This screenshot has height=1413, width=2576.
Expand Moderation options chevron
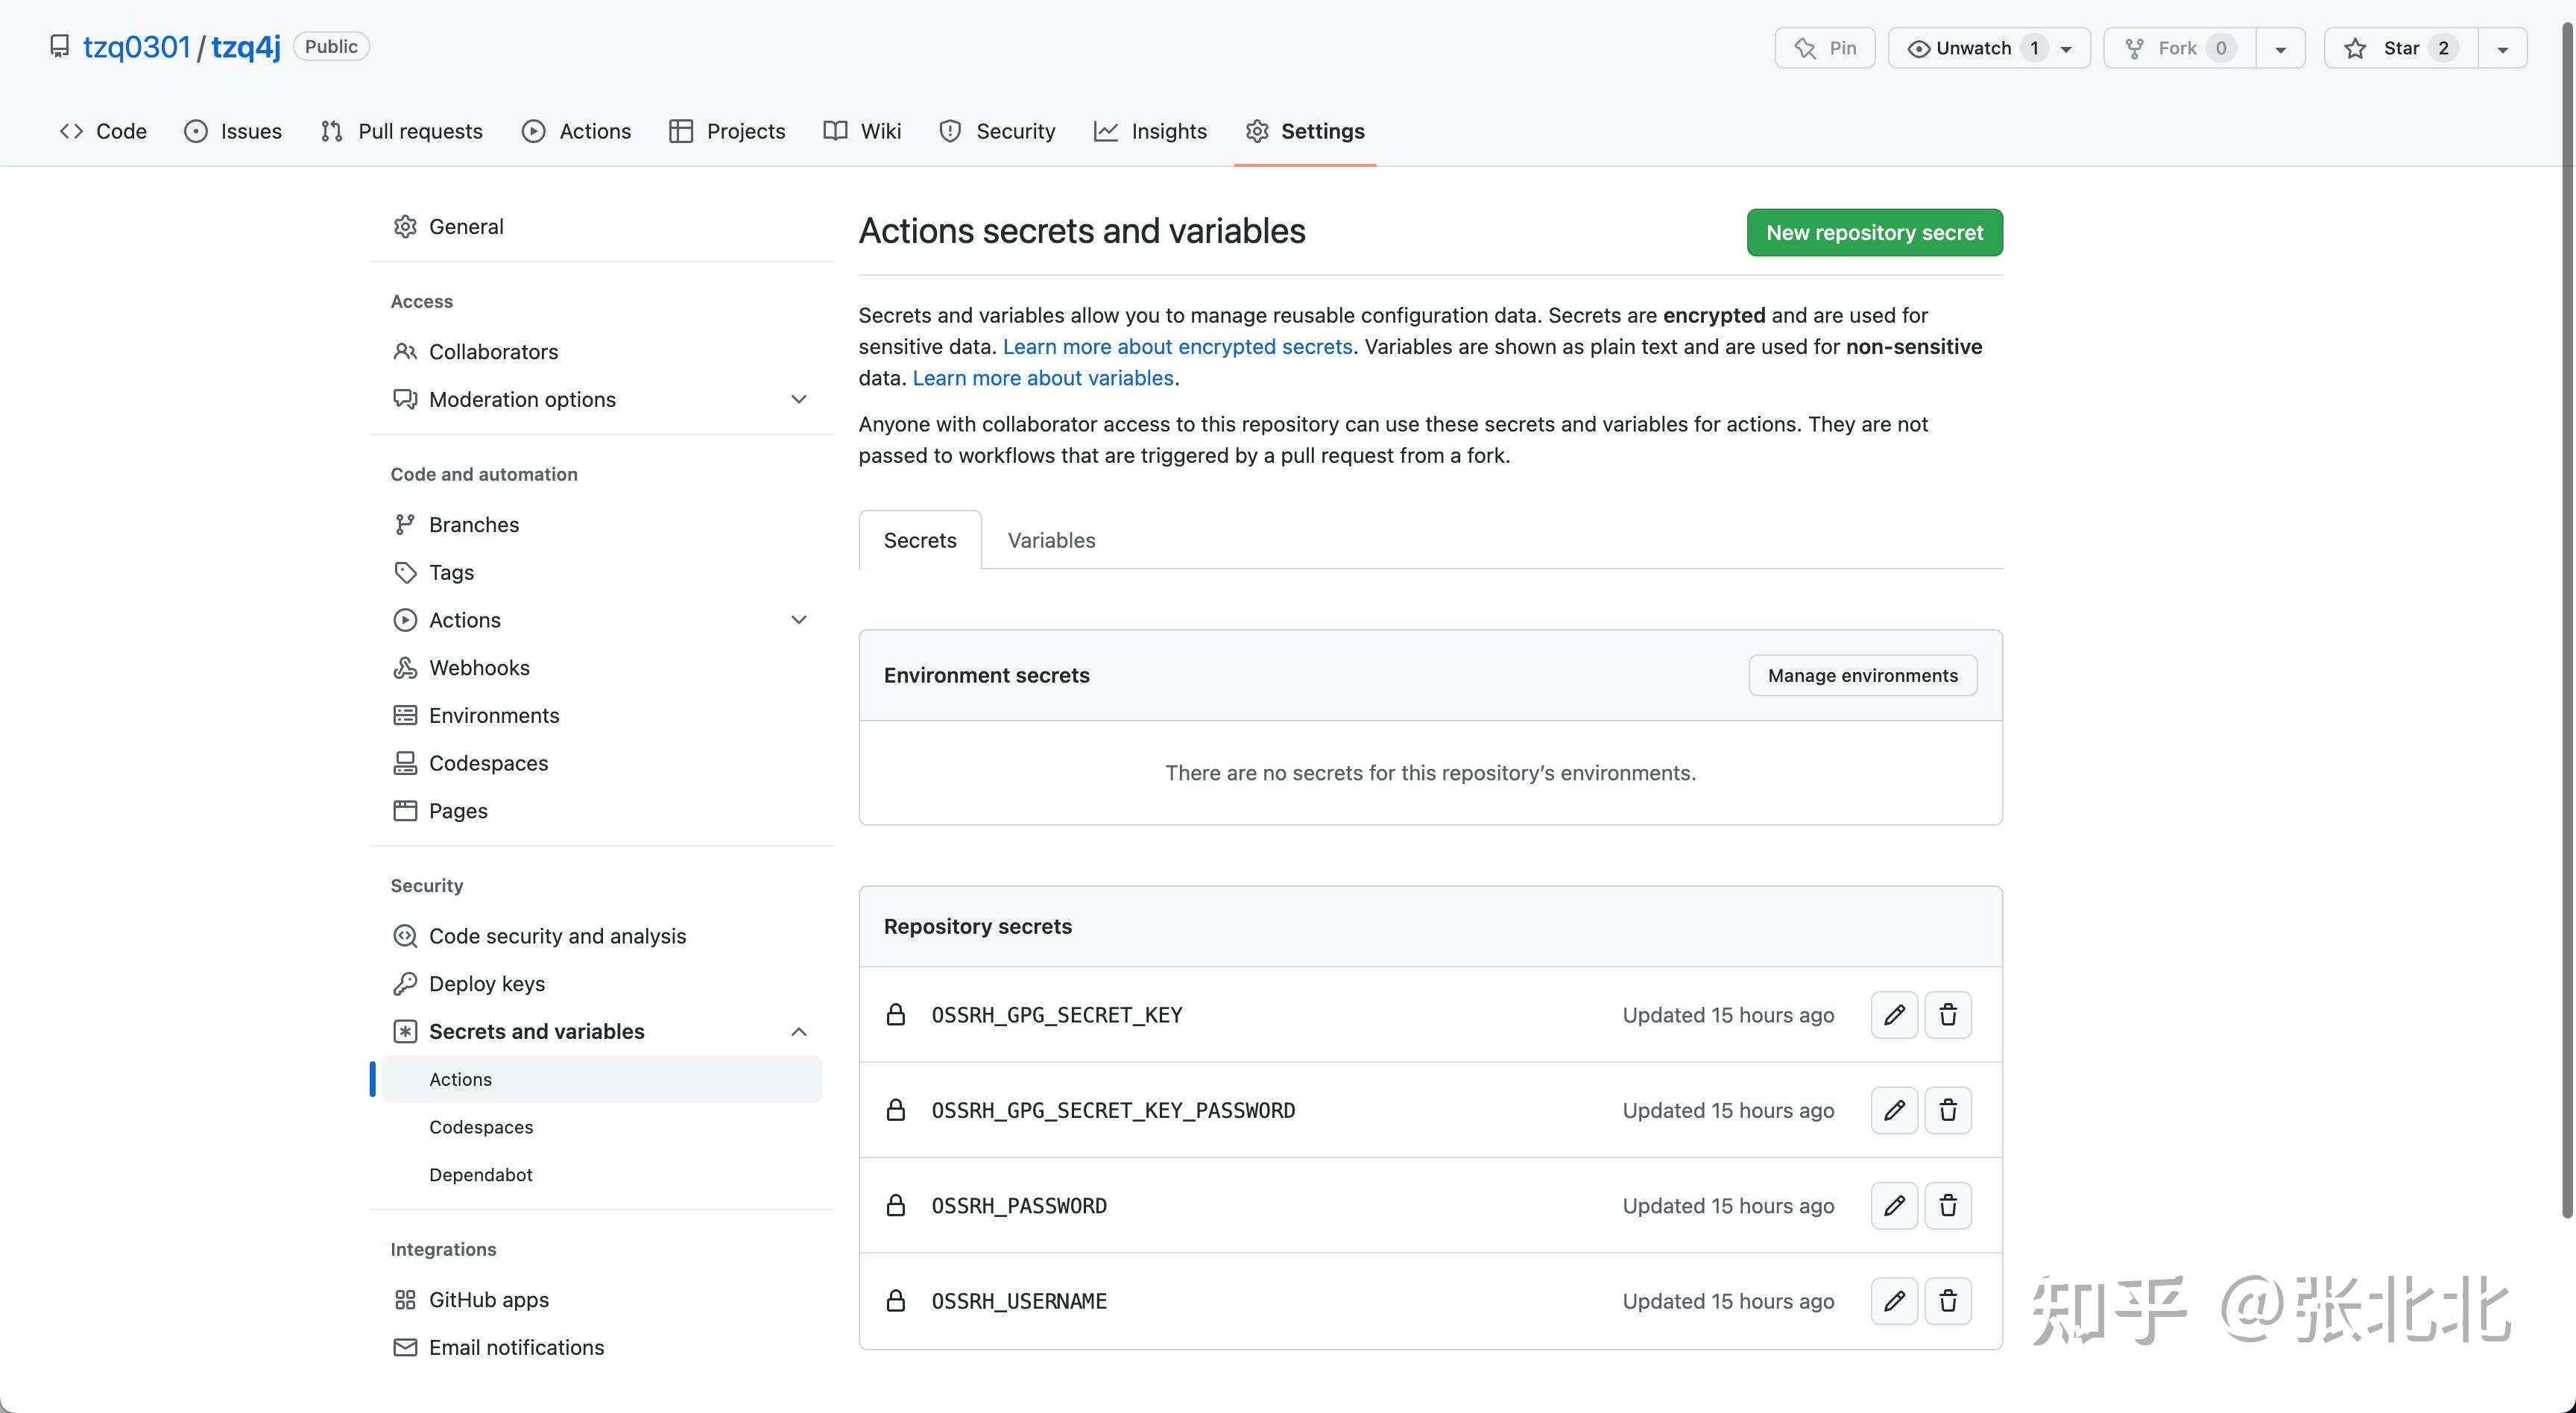click(x=799, y=400)
